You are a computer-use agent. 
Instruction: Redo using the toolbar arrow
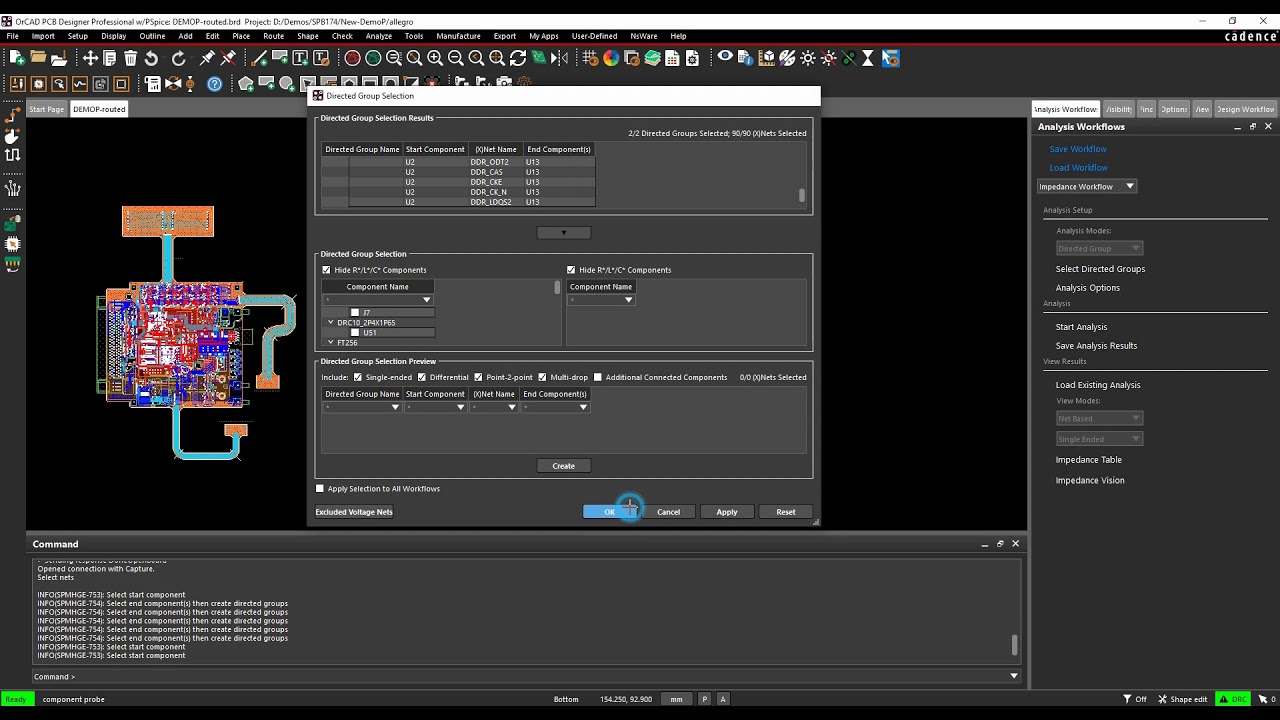coord(179,59)
